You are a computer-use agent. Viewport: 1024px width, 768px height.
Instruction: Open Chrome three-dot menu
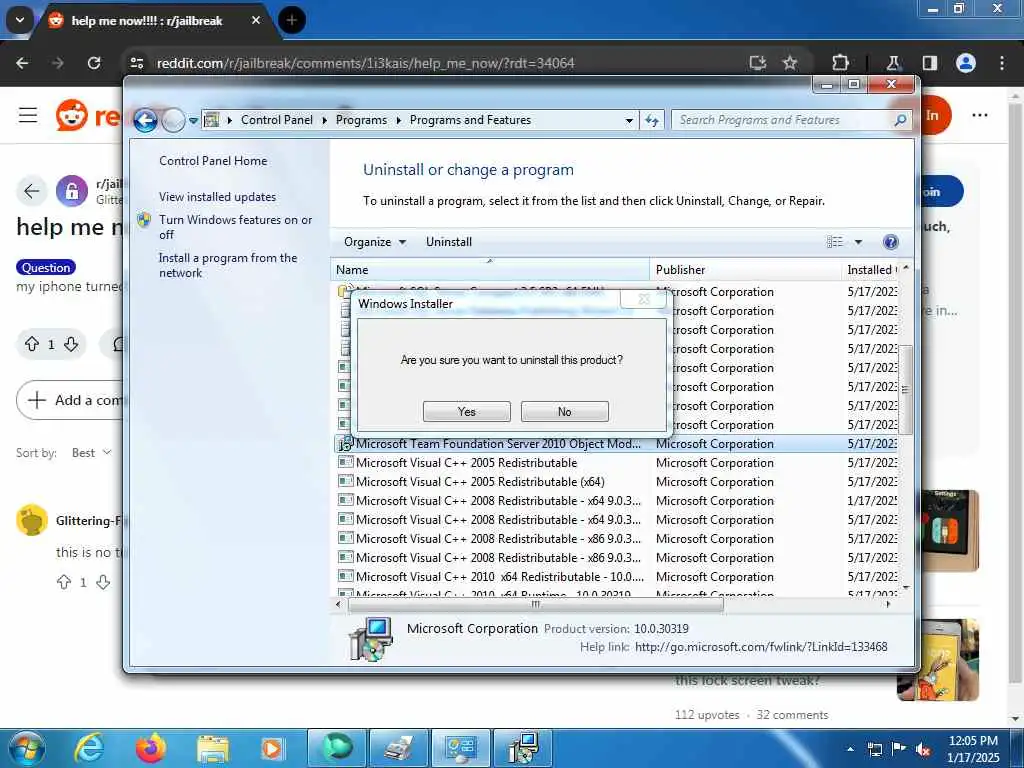coord(1002,63)
